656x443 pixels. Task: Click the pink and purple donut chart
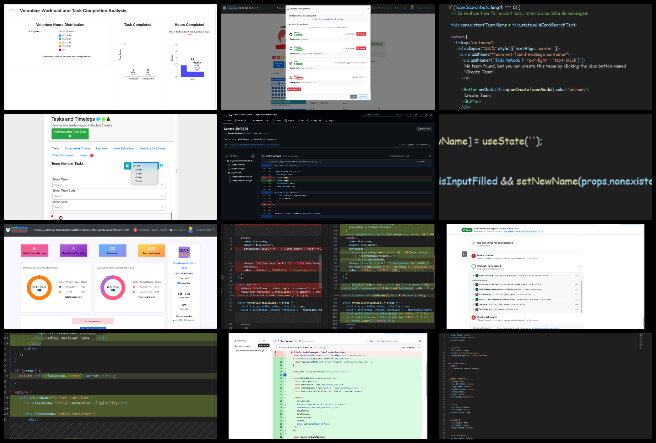point(113,287)
